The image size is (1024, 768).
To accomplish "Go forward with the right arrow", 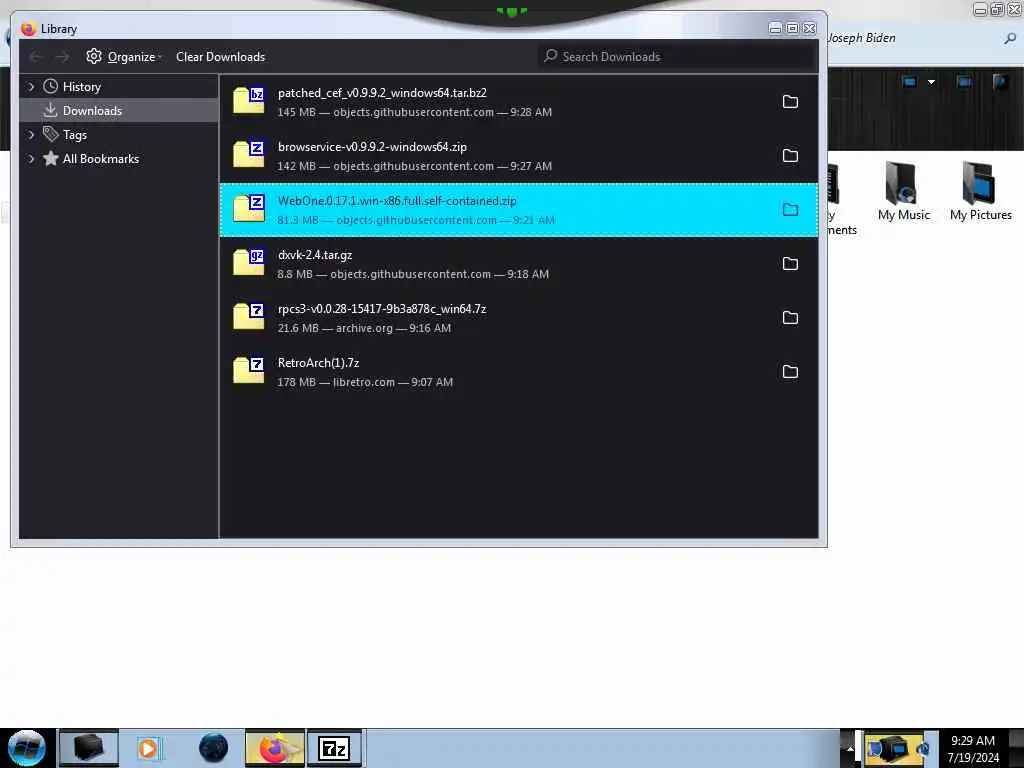I will point(62,57).
